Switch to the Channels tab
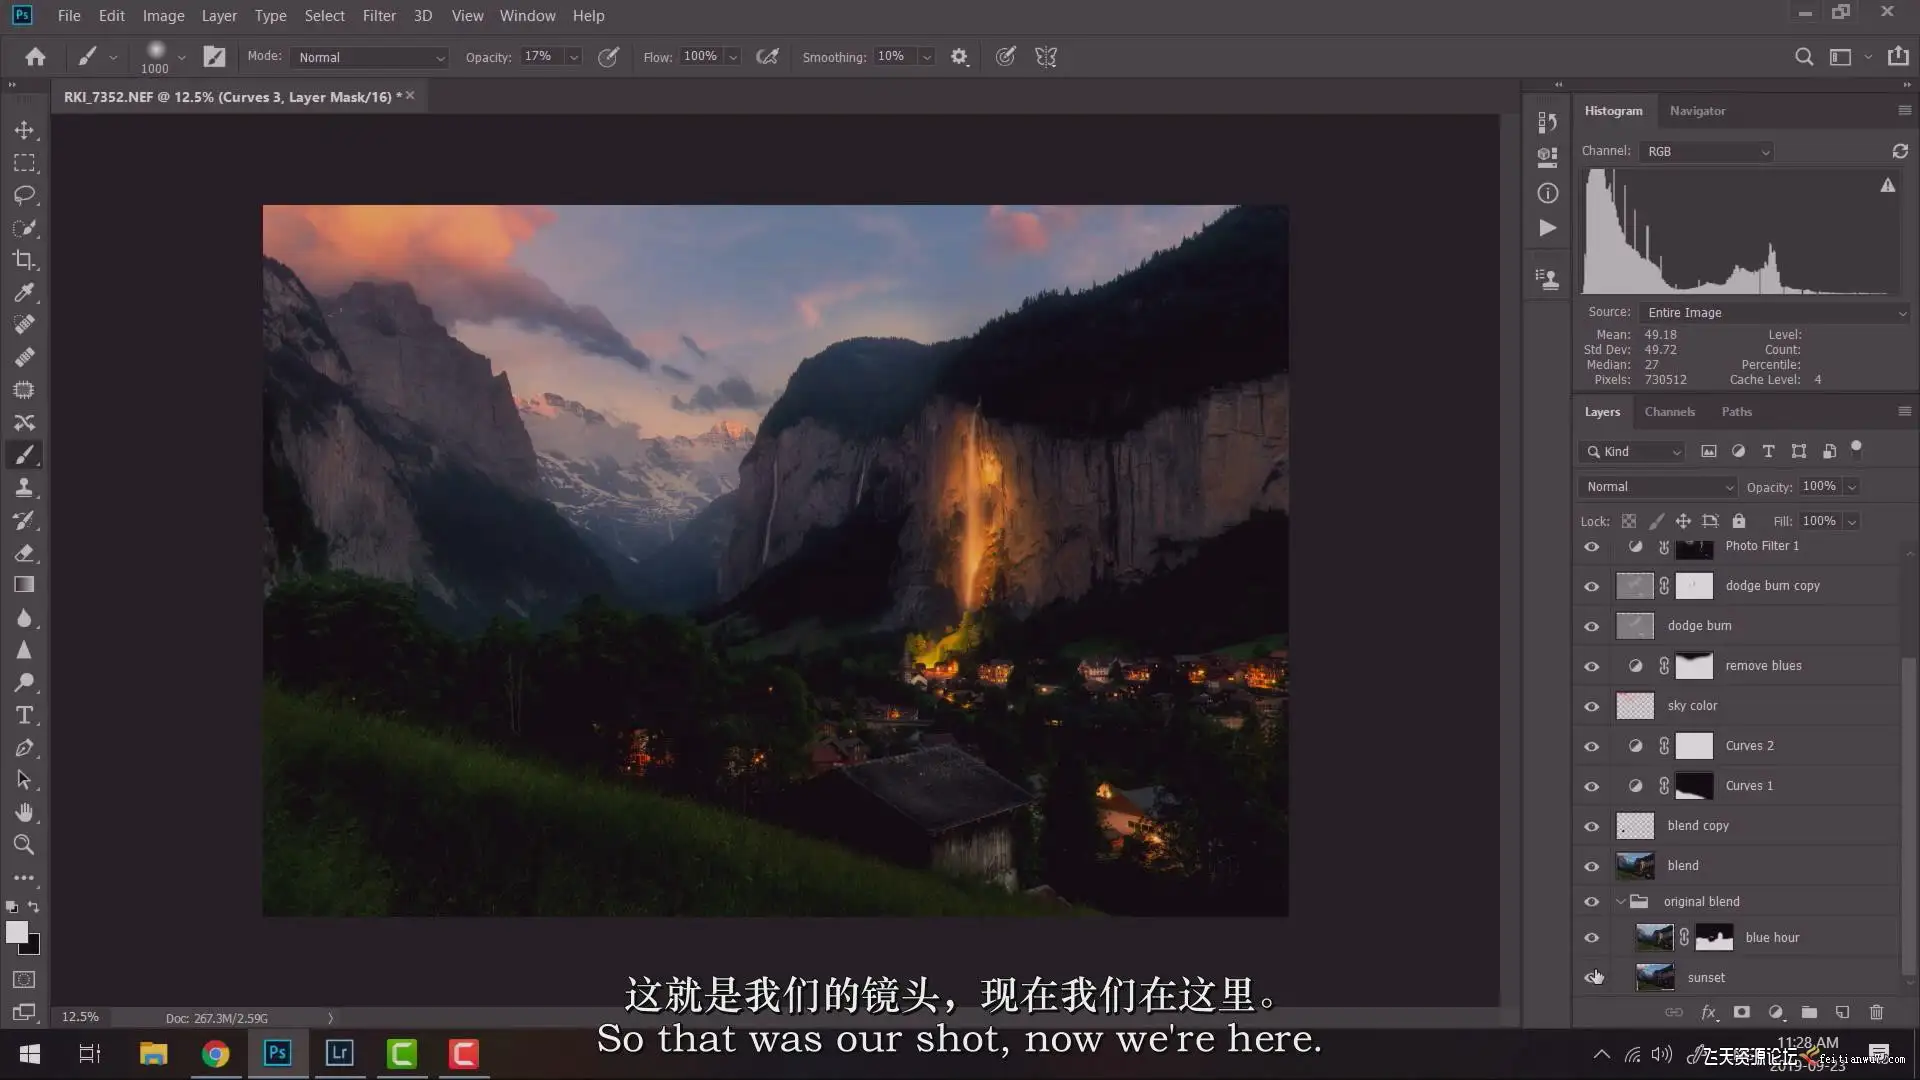The image size is (1920, 1080). (x=1669, y=411)
